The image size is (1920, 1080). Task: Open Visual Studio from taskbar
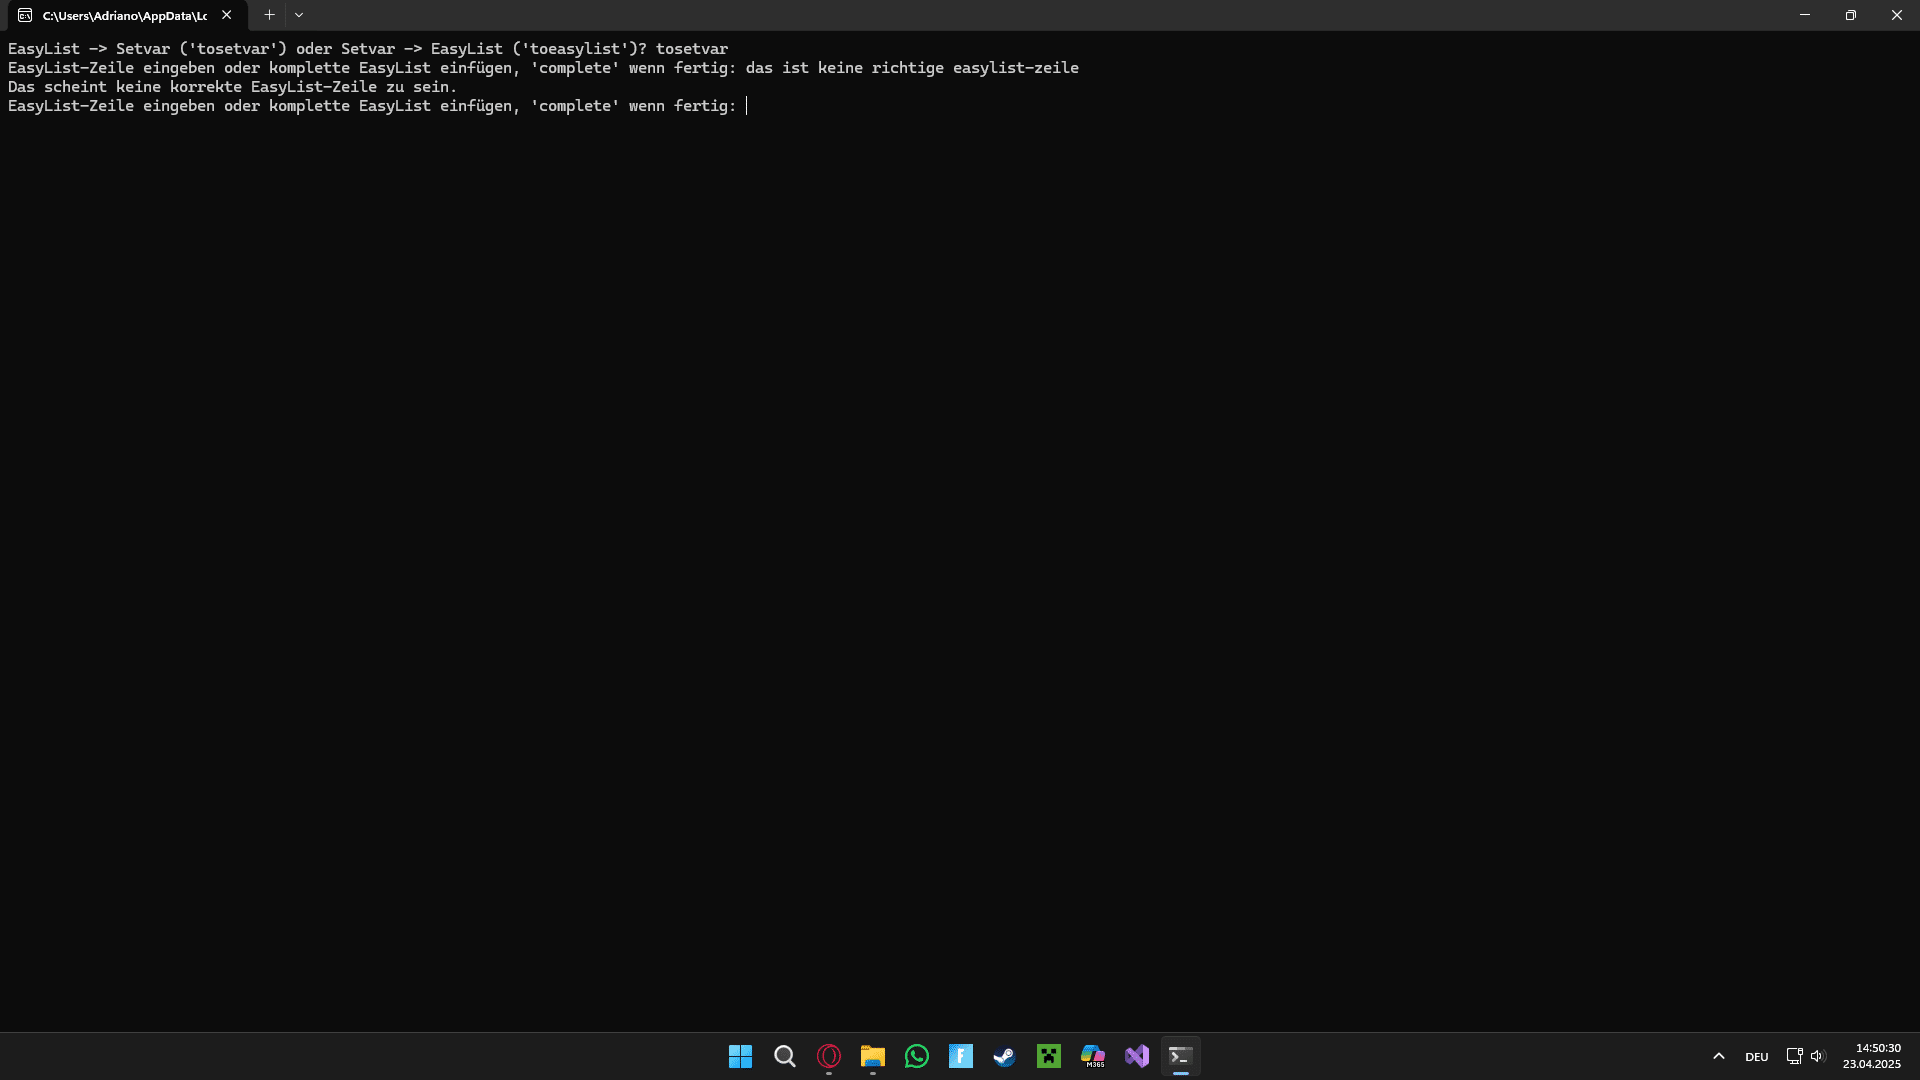tap(1137, 1056)
